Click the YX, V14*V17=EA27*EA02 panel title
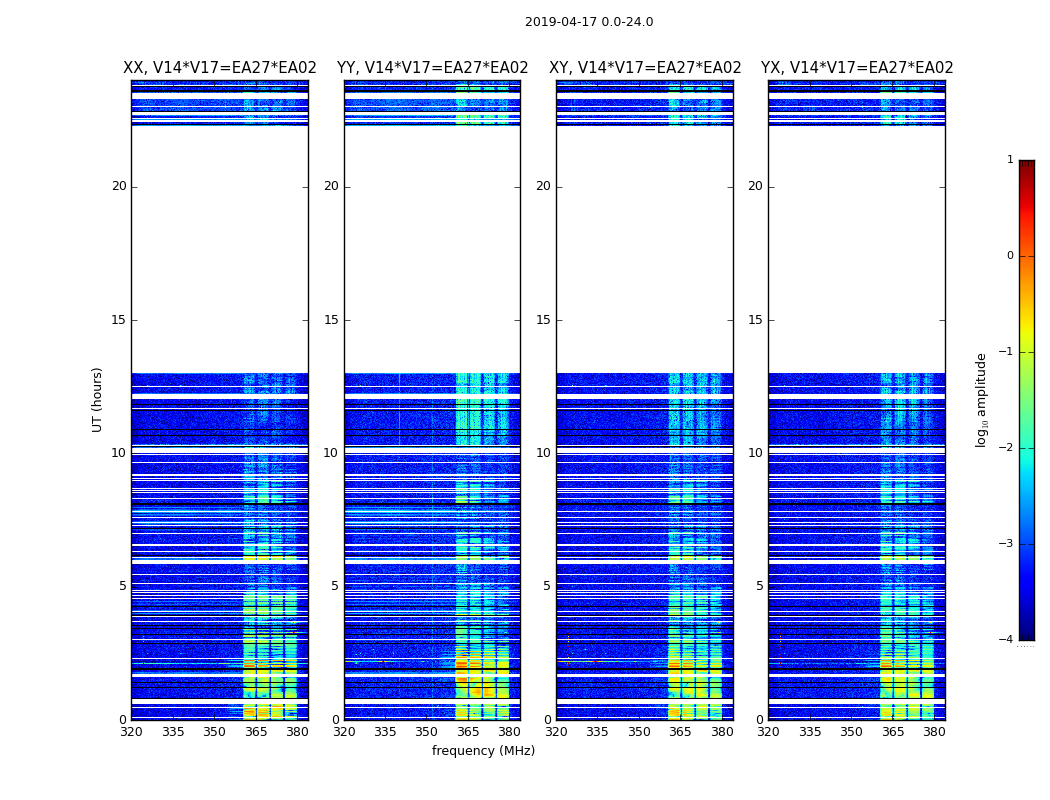This screenshot has height=800, width=1050. 856,68
